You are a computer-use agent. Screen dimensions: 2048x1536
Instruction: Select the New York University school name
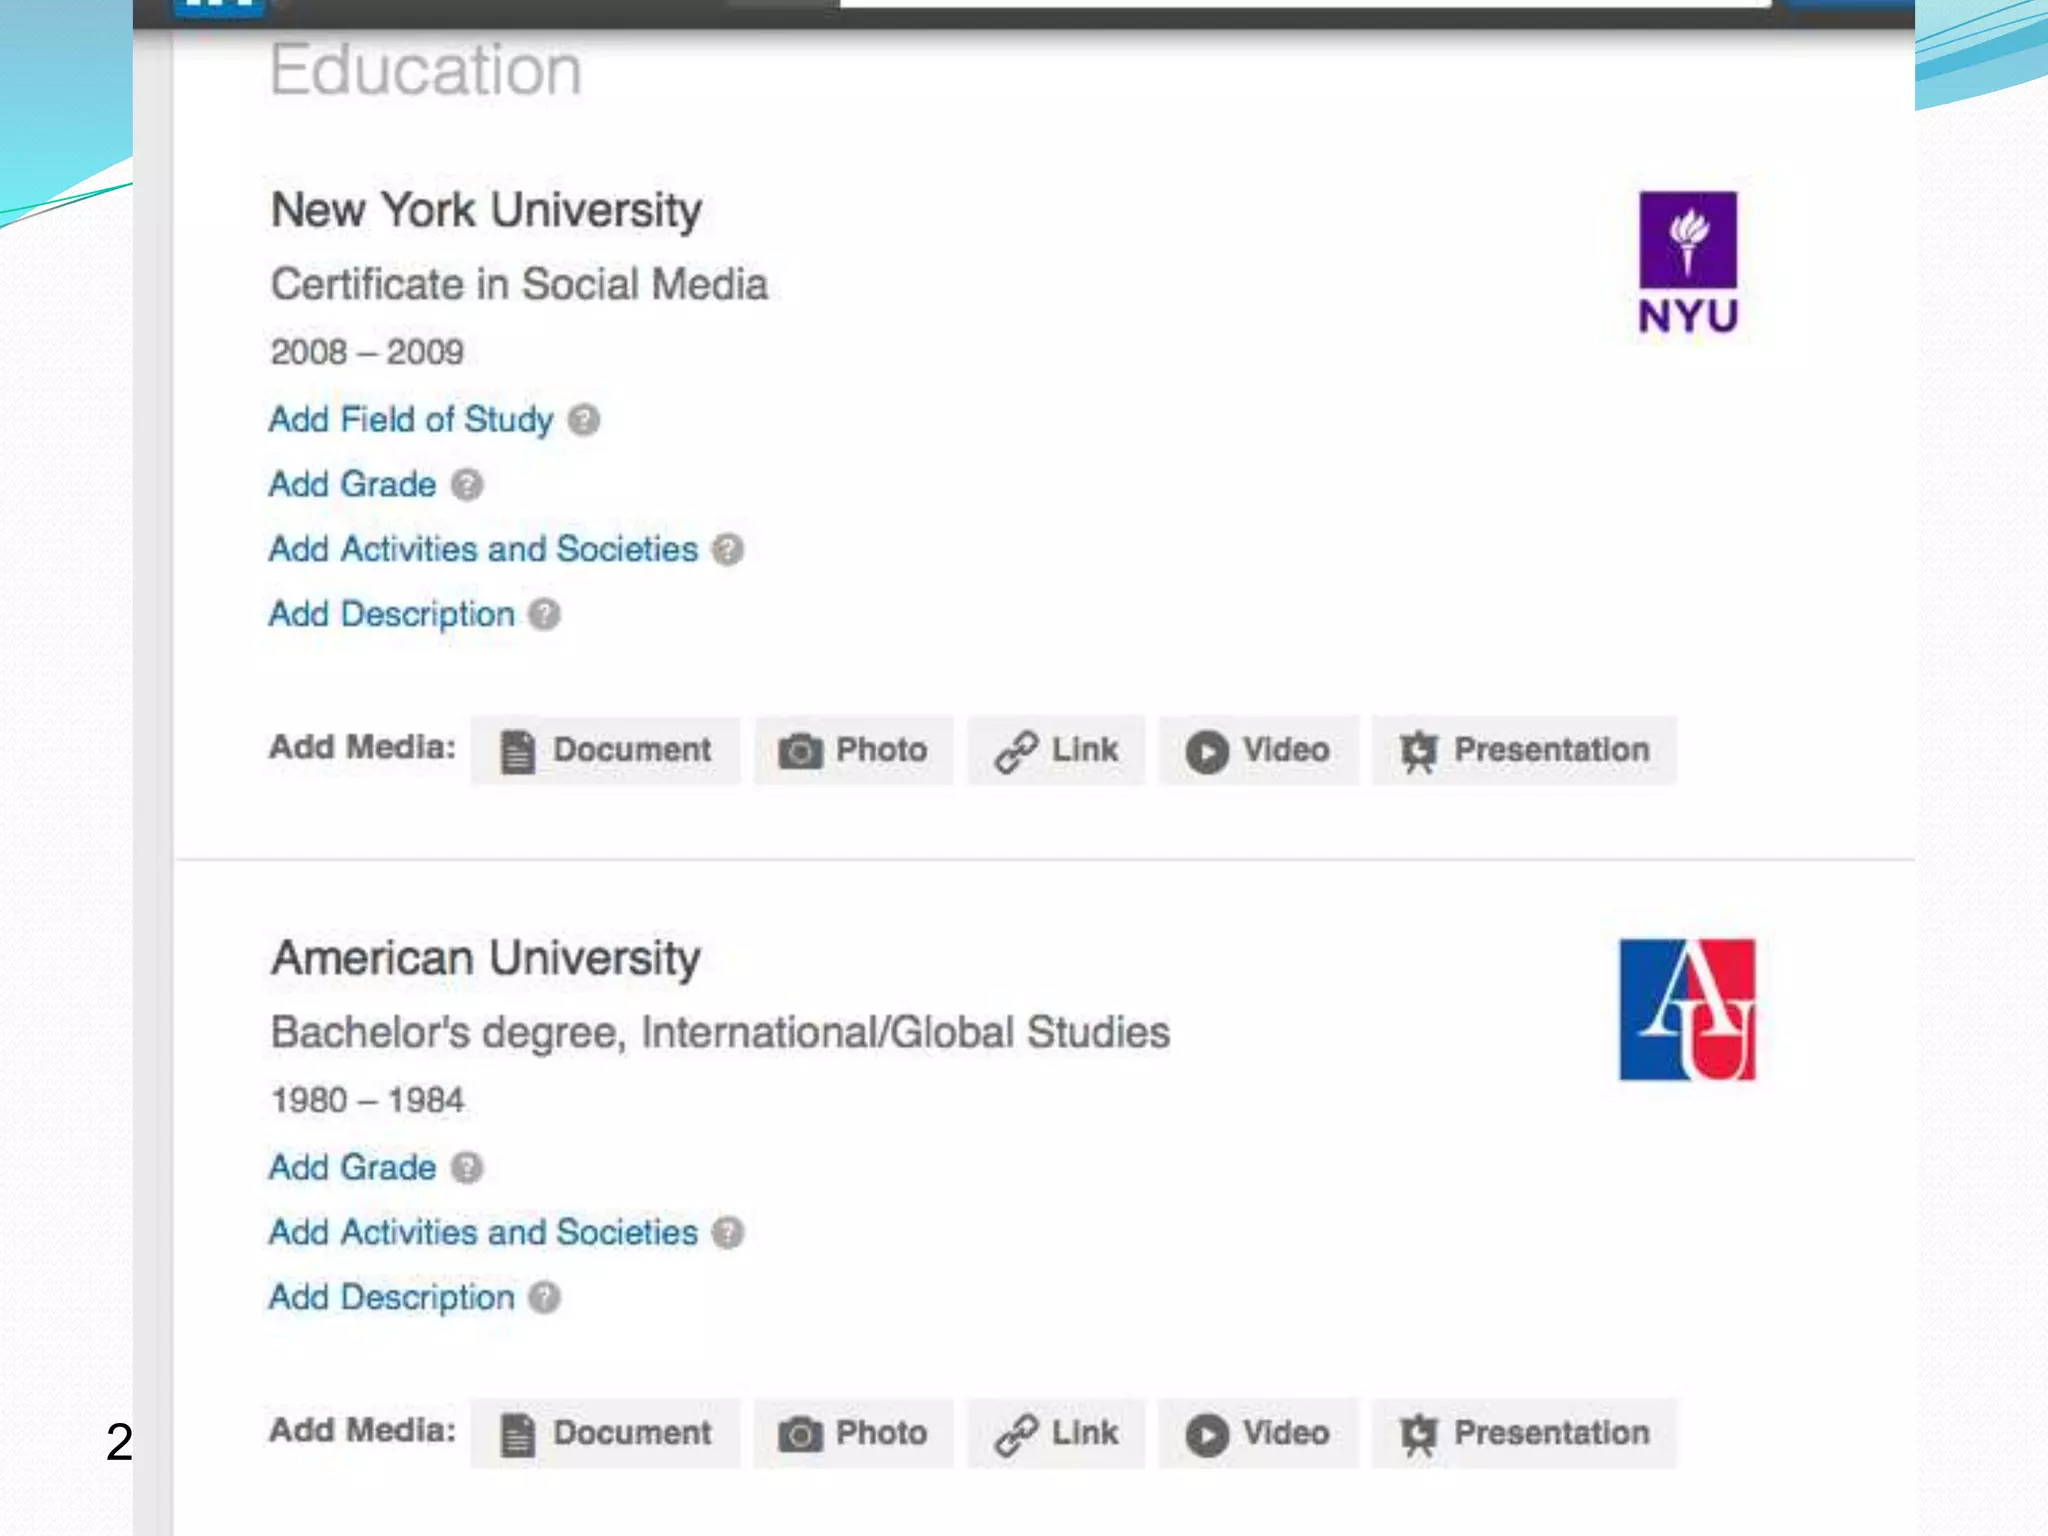(x=486, y=210)
